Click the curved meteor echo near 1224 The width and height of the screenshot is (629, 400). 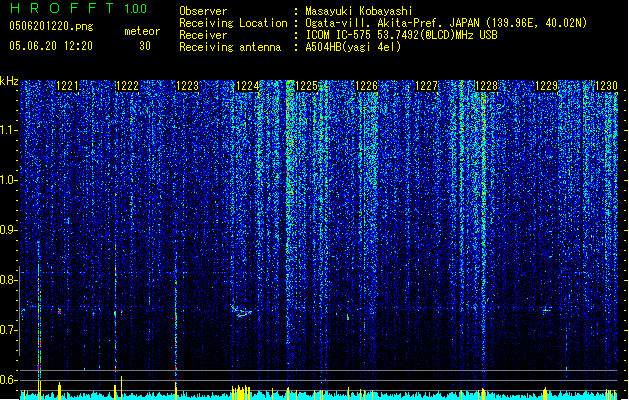coord(241,312)
